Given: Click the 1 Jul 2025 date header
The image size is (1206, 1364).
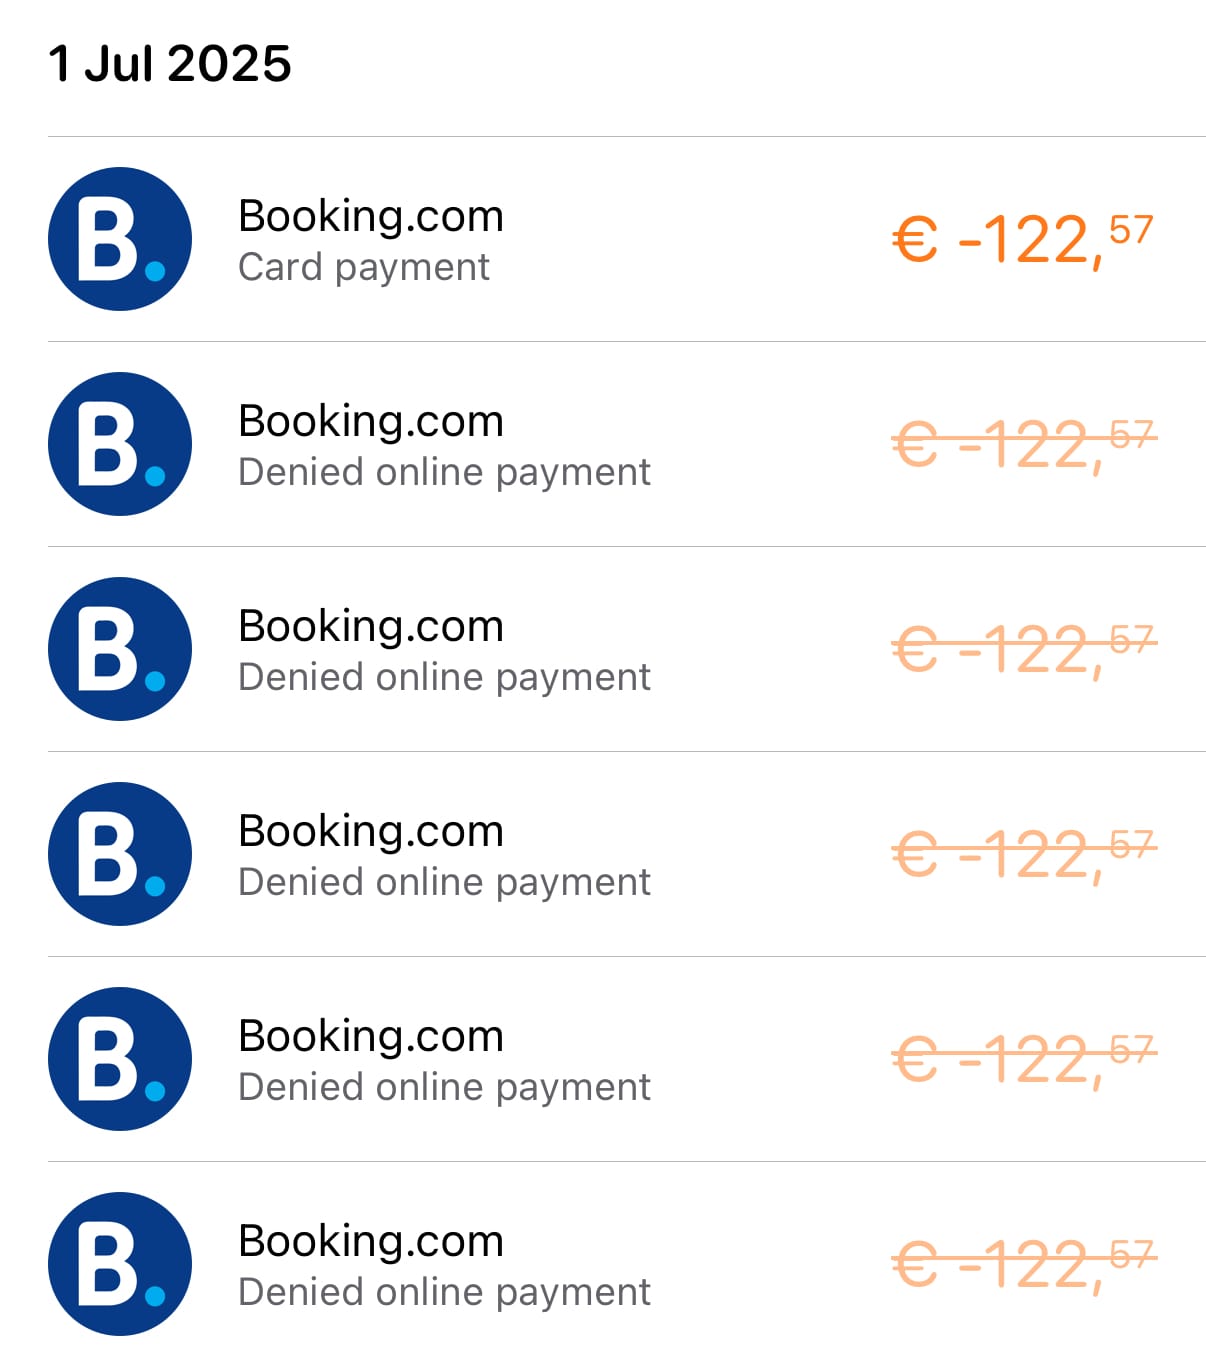Looking at the screenshot, I should point(170,64).
